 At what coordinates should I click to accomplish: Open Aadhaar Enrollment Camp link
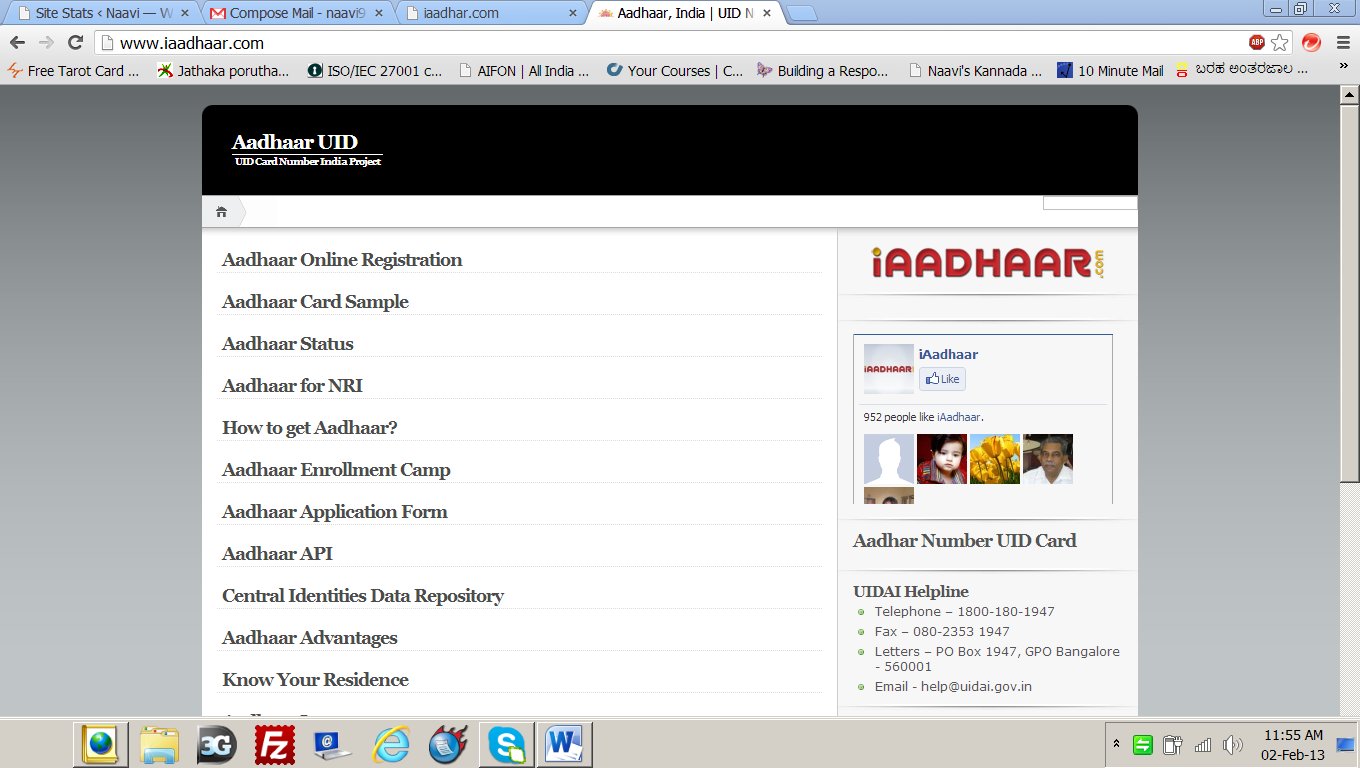pyautogui.click(x=336, y=470)
